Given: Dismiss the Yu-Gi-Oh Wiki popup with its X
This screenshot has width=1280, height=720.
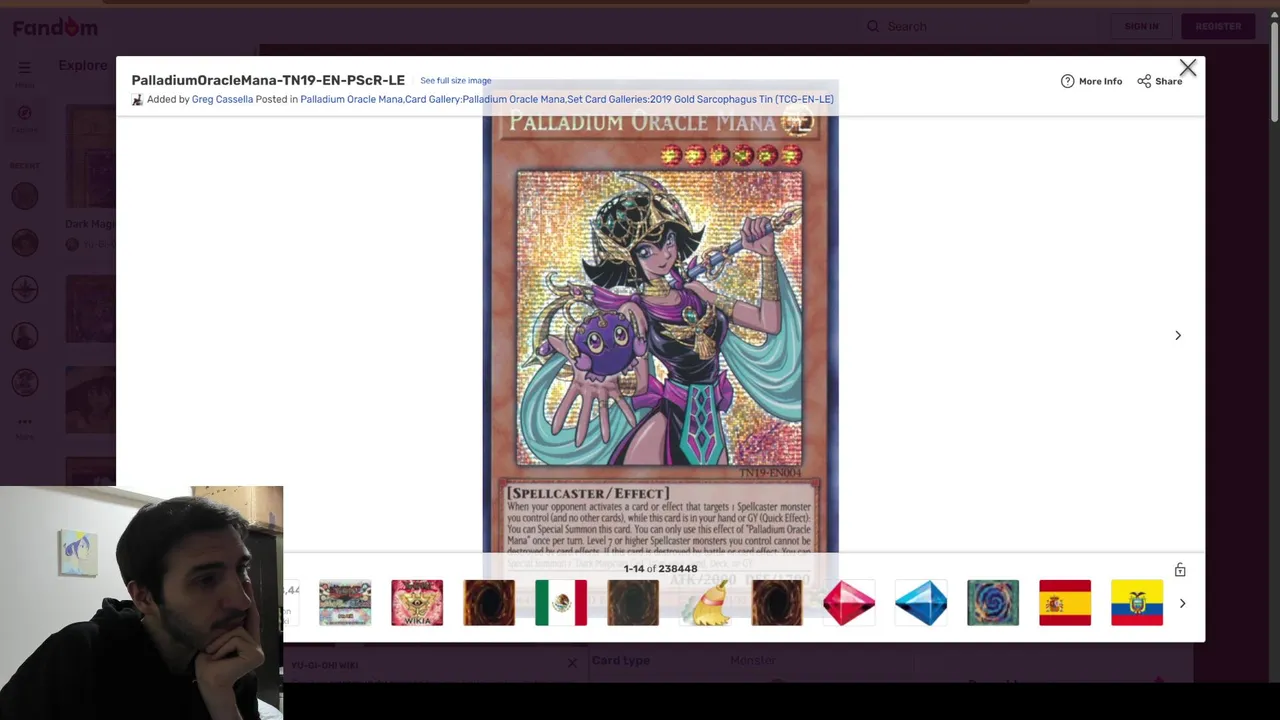Looking at the screenshot, I should 572,663.
